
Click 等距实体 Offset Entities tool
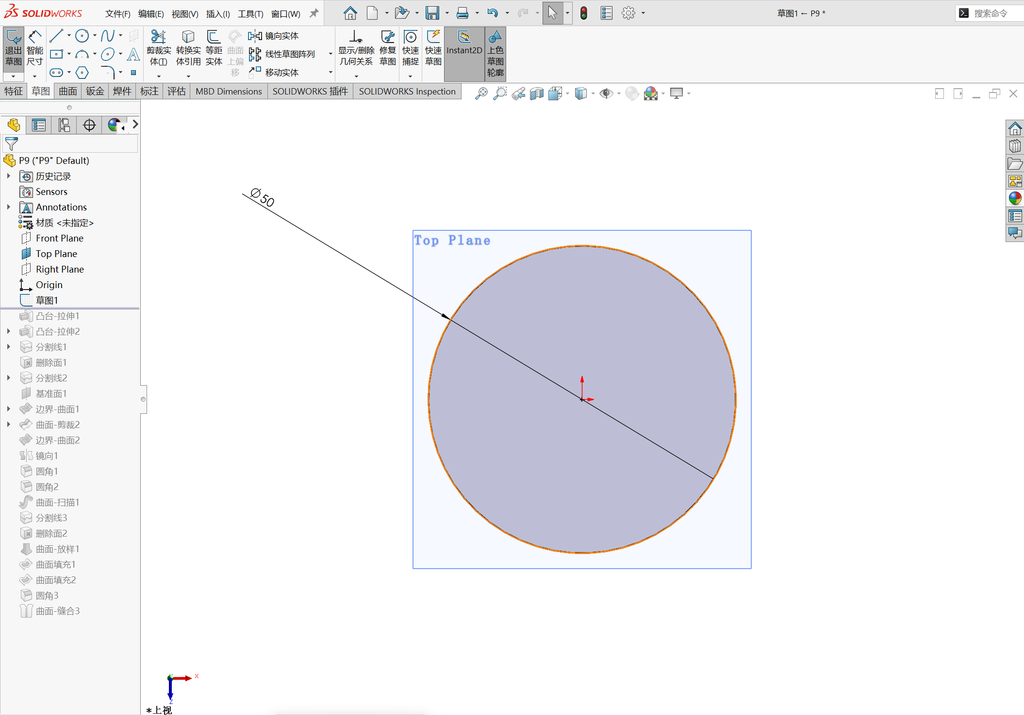click(214, 48)
